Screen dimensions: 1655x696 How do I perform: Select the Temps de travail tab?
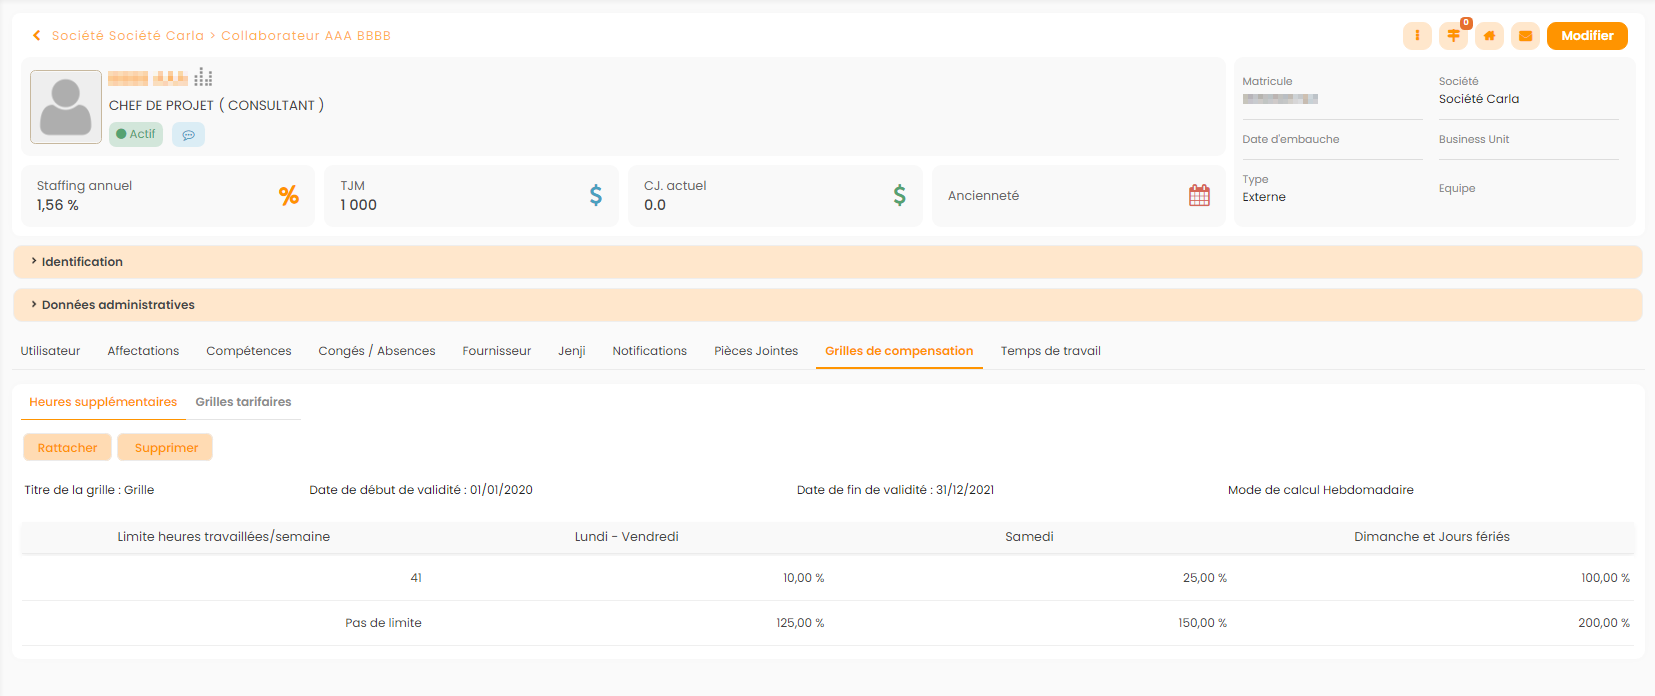pyautogui.click(x=1050, y=351)
